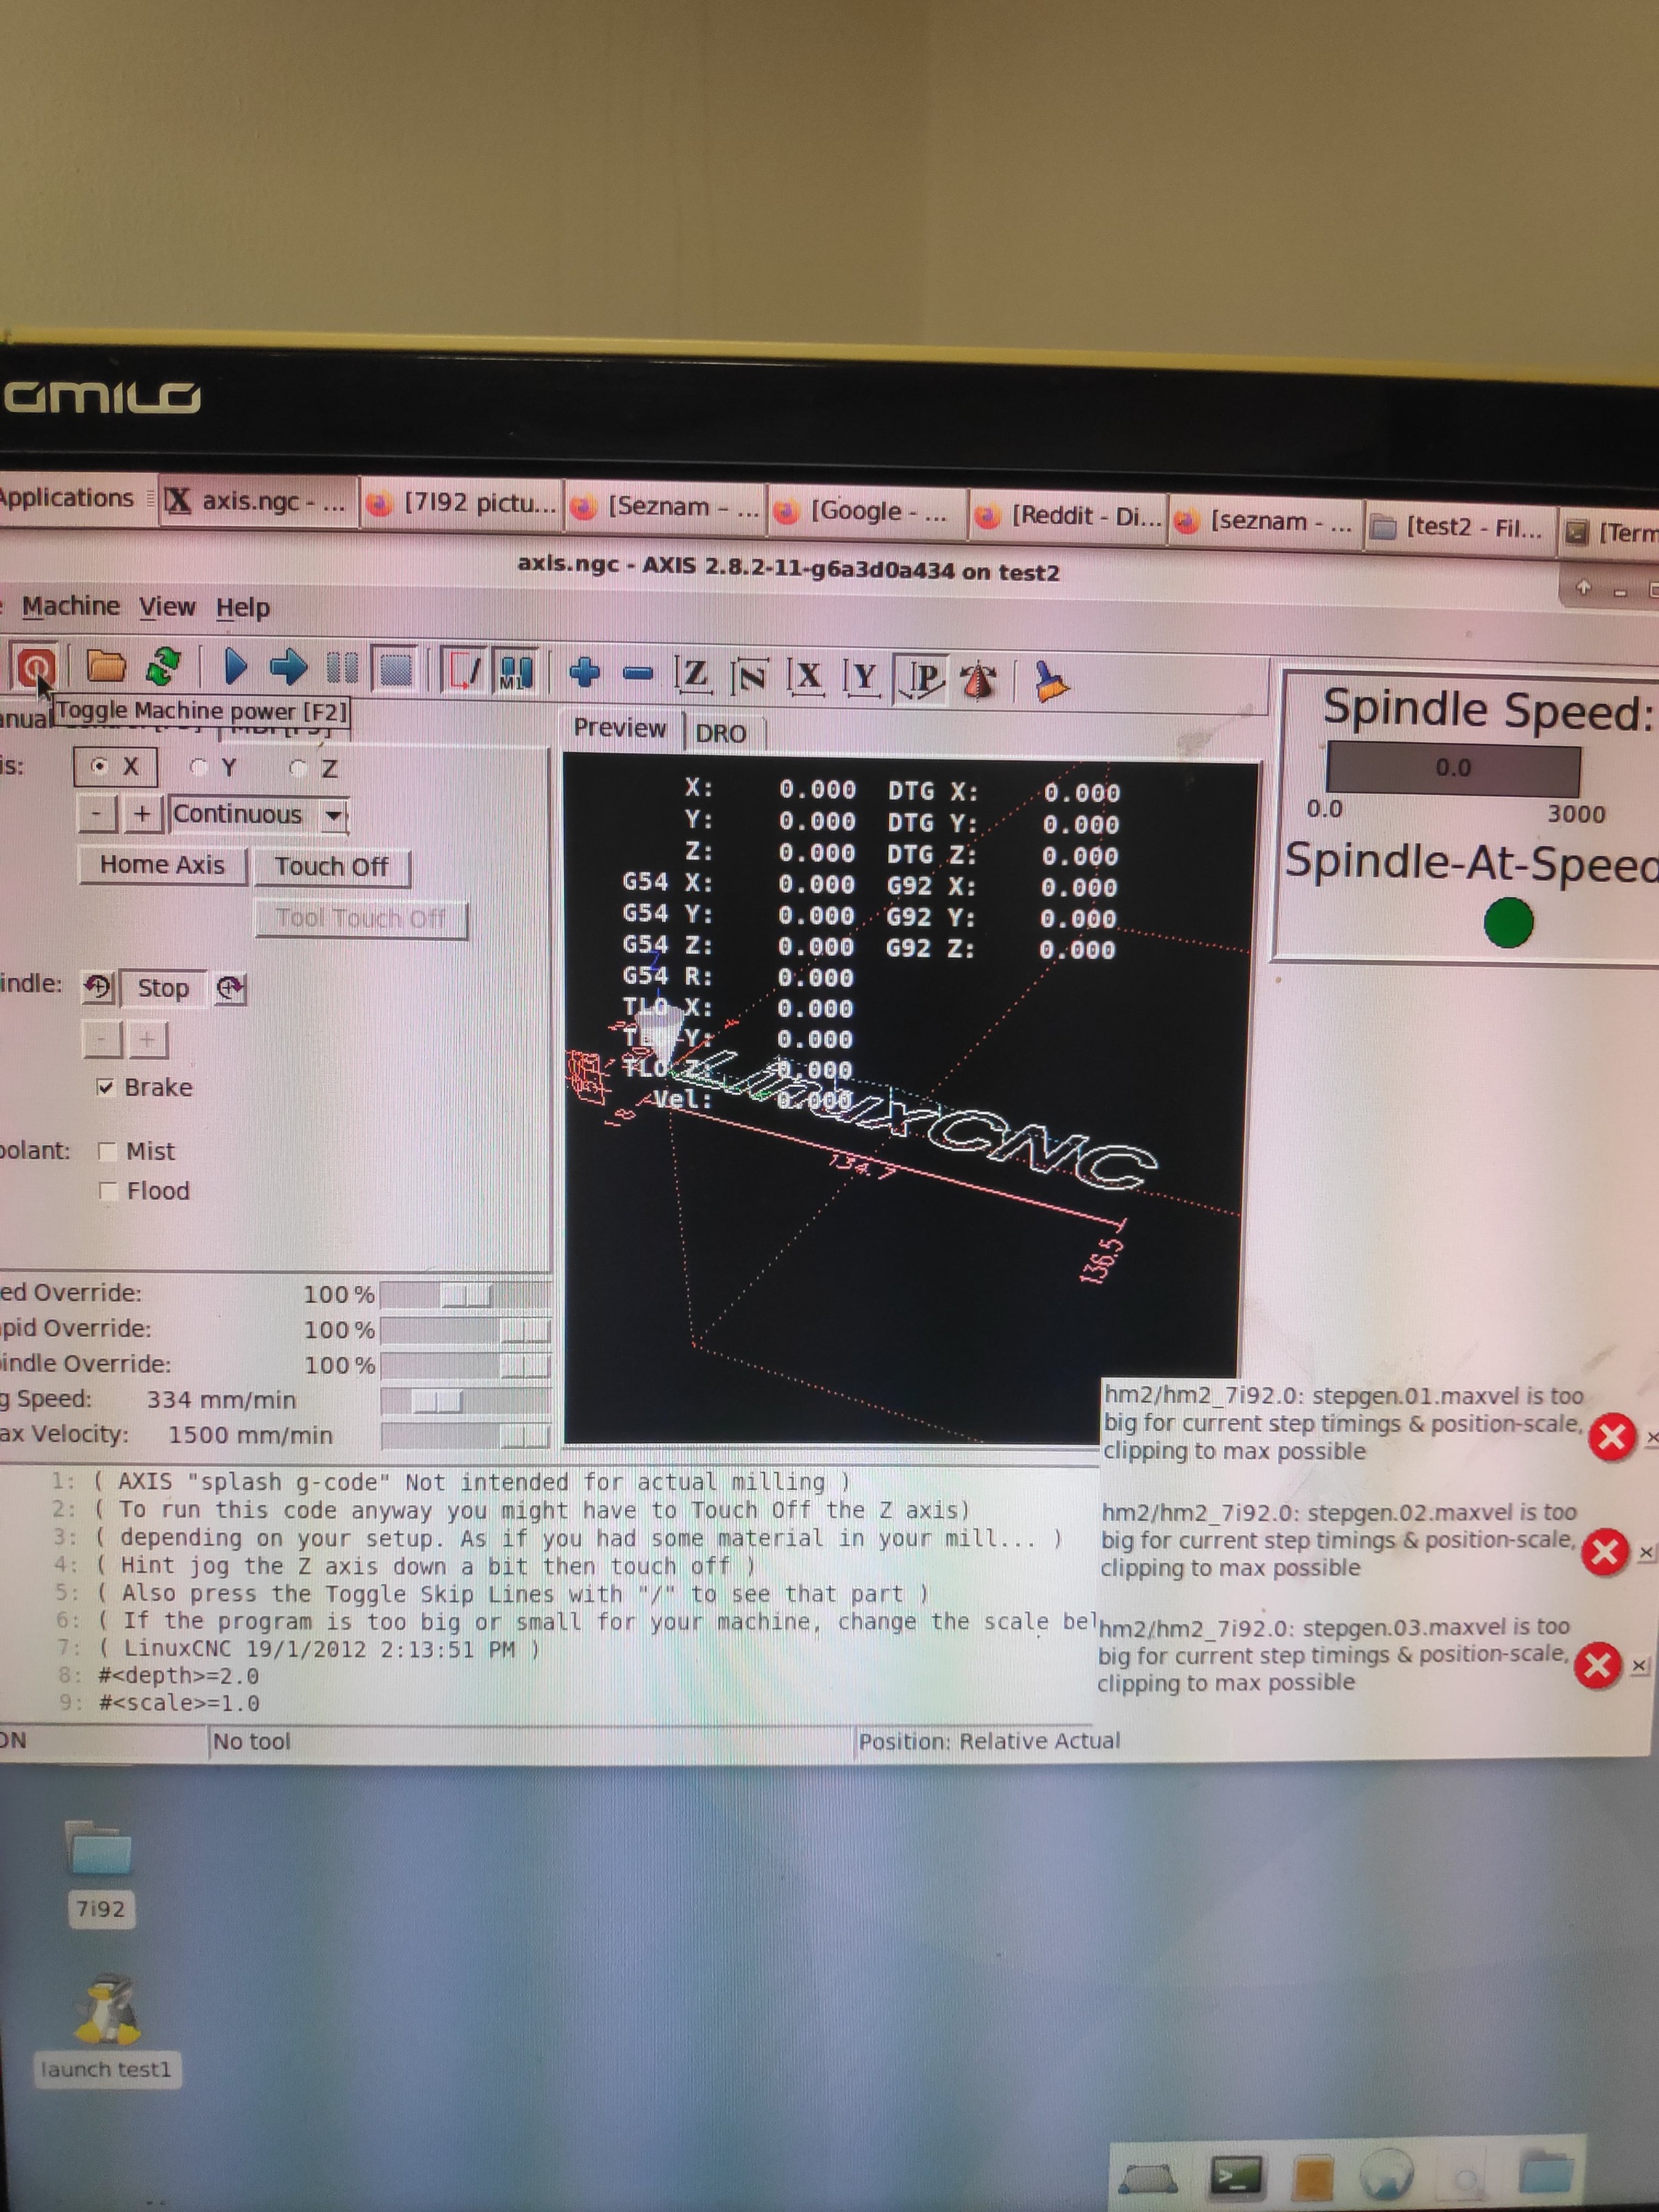
Task: Select the Z axis radio button
Action: tap(313, 769)
